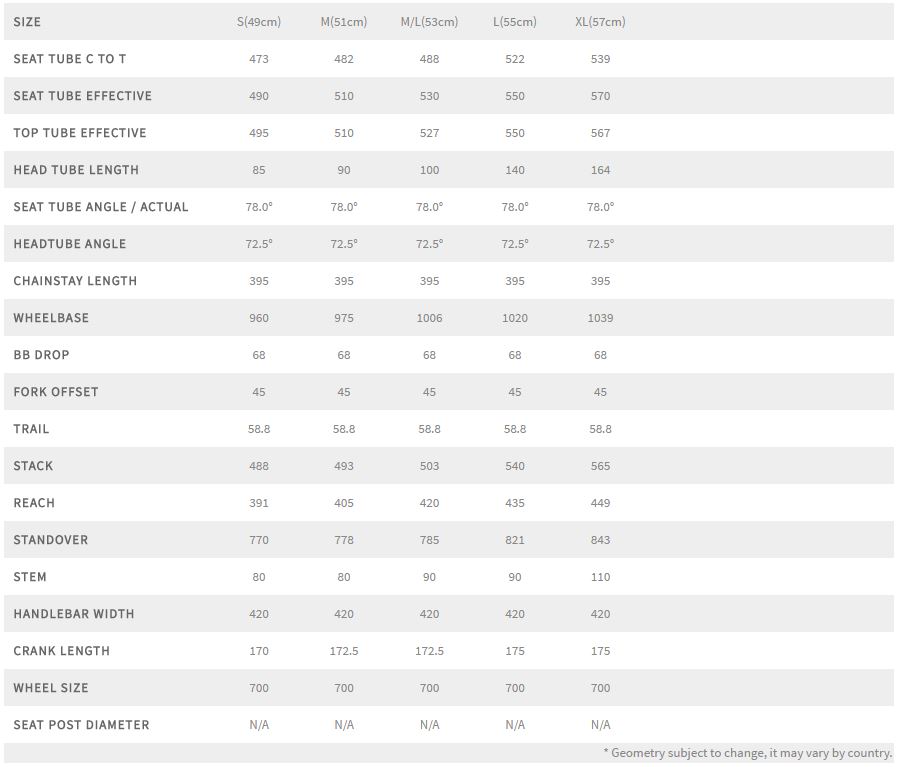Select the WHEELBASE row label
The width and height of the screenshot is (898, 767).
coord(51,318)
